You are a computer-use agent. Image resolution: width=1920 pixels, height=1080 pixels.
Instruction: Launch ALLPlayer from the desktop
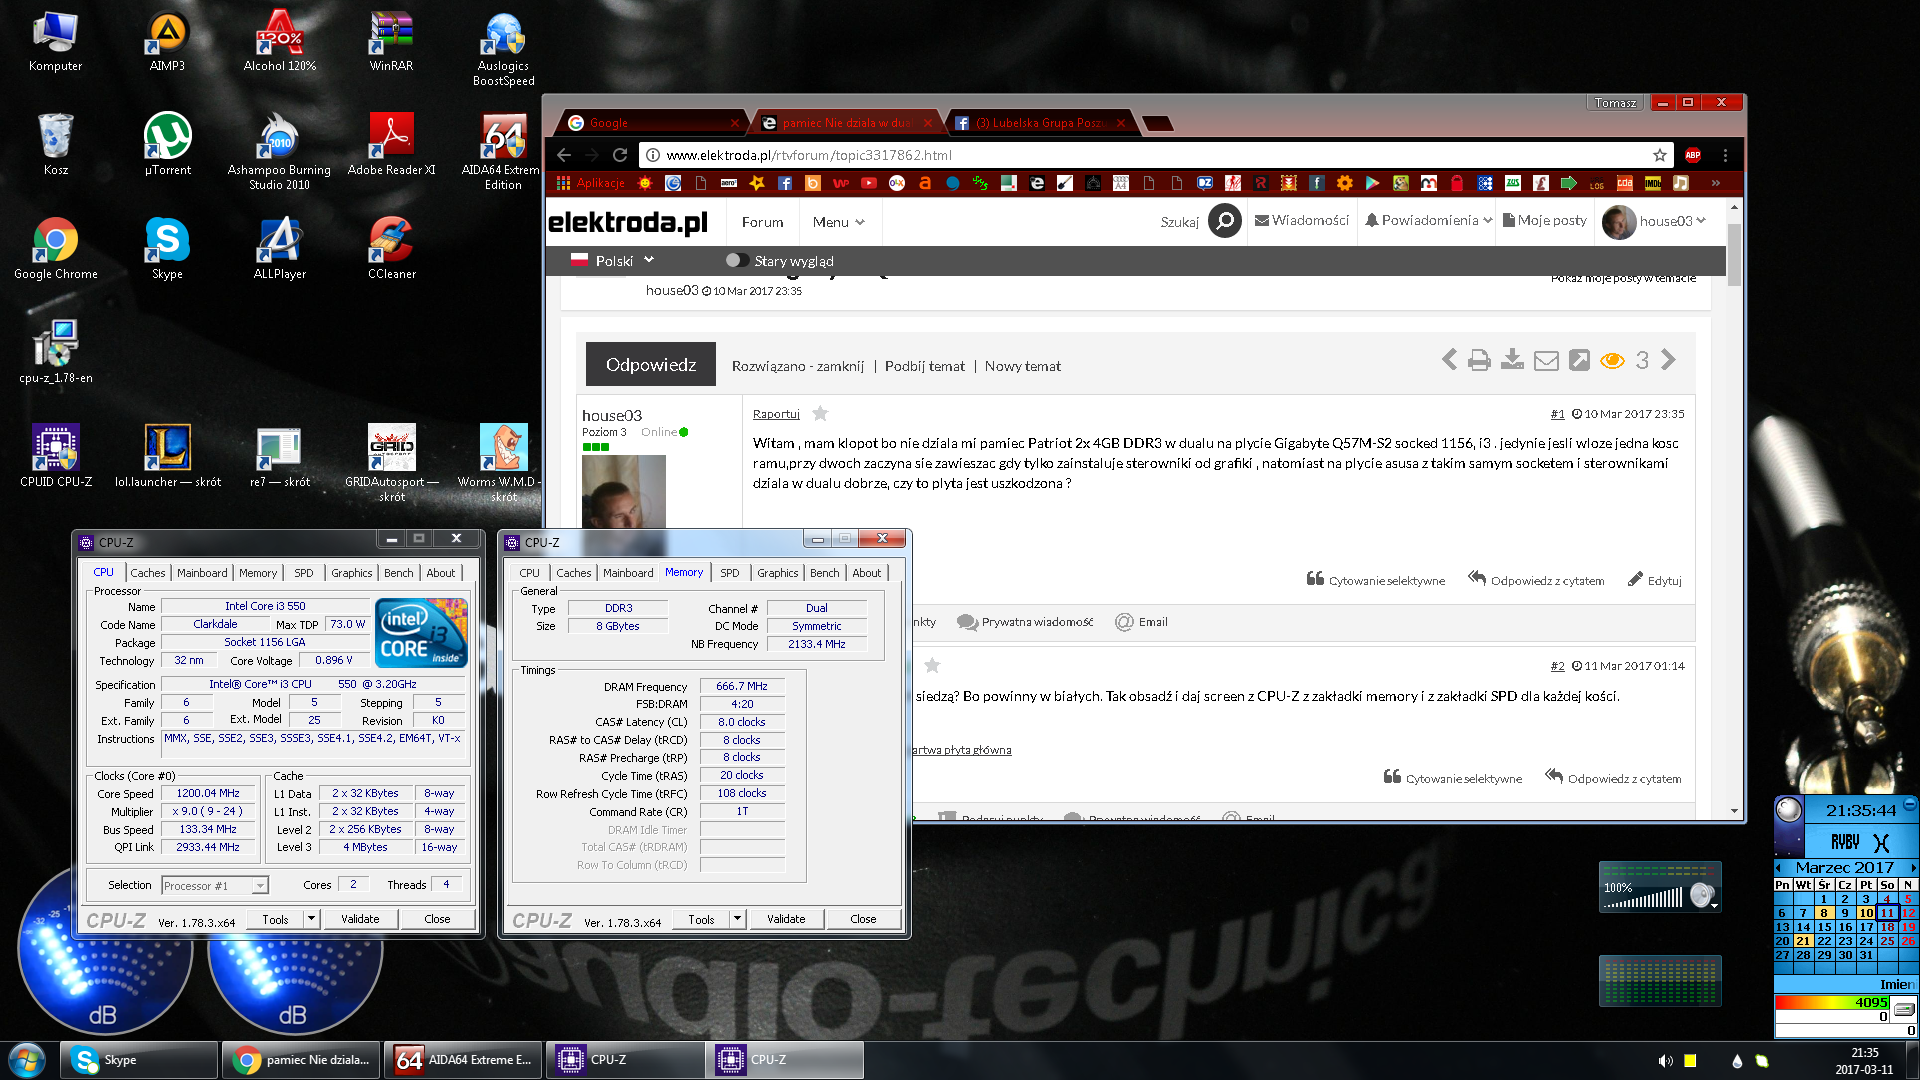click(280, 250)
